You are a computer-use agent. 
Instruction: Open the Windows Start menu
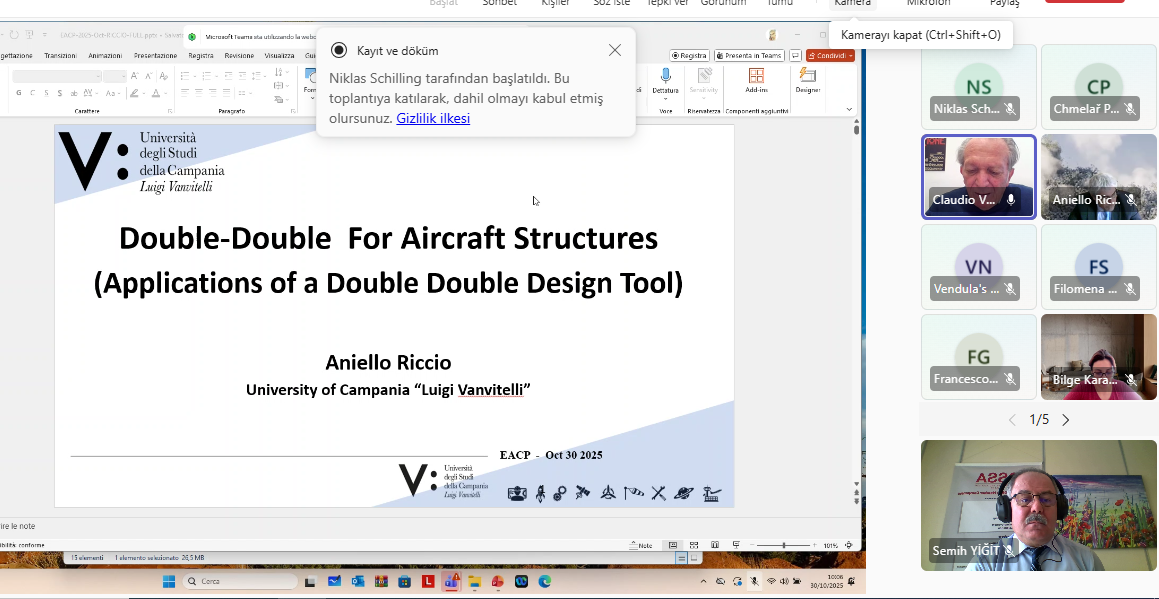click(168, 581)
